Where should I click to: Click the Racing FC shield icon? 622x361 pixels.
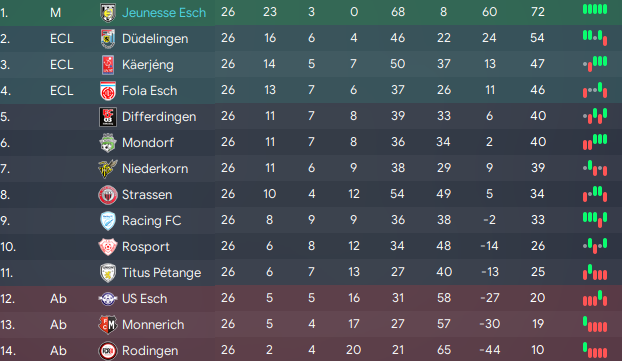coord(108,221)
